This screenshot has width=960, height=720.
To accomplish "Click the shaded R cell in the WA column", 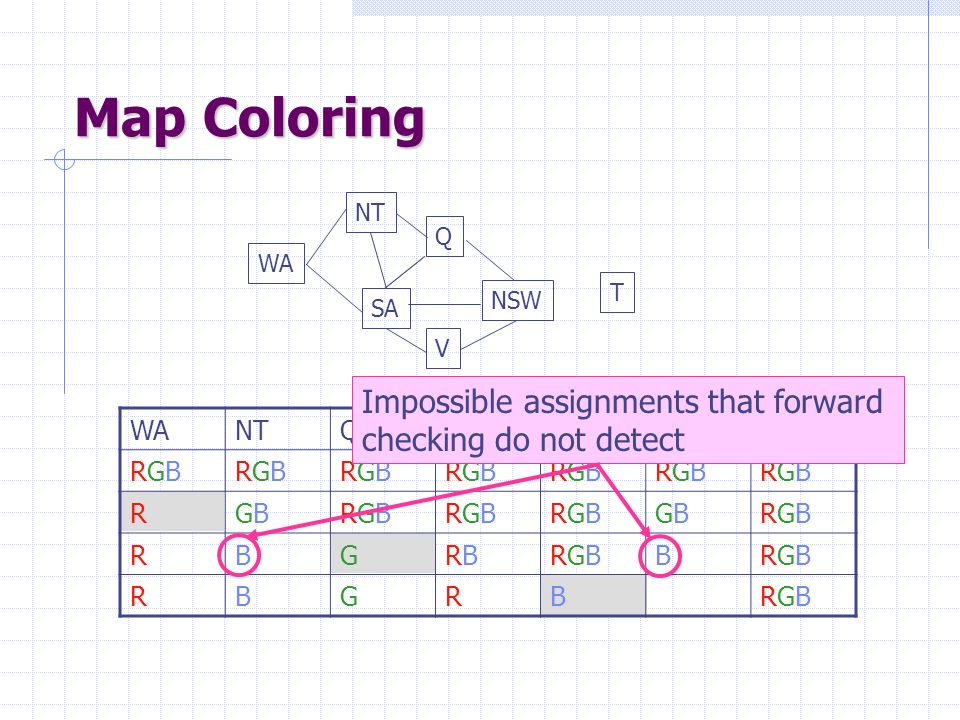I will [x=173, y=512].
